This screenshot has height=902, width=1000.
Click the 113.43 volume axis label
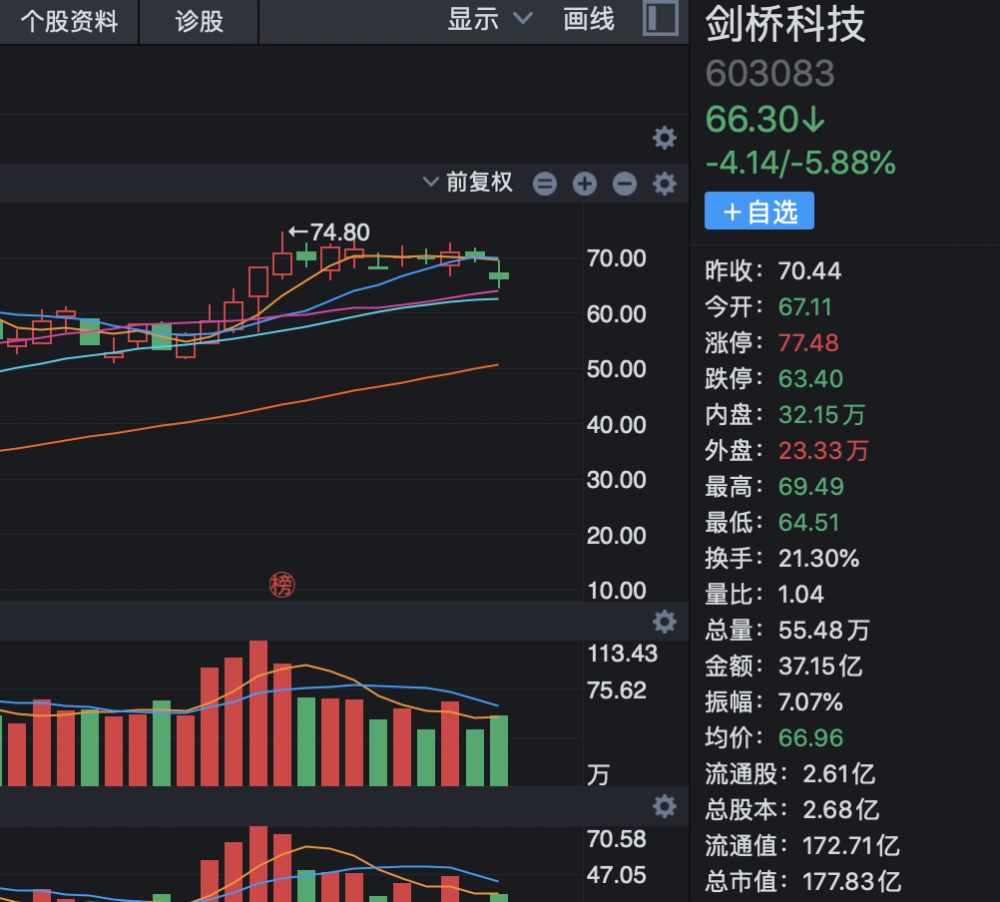tap(622, 653)
